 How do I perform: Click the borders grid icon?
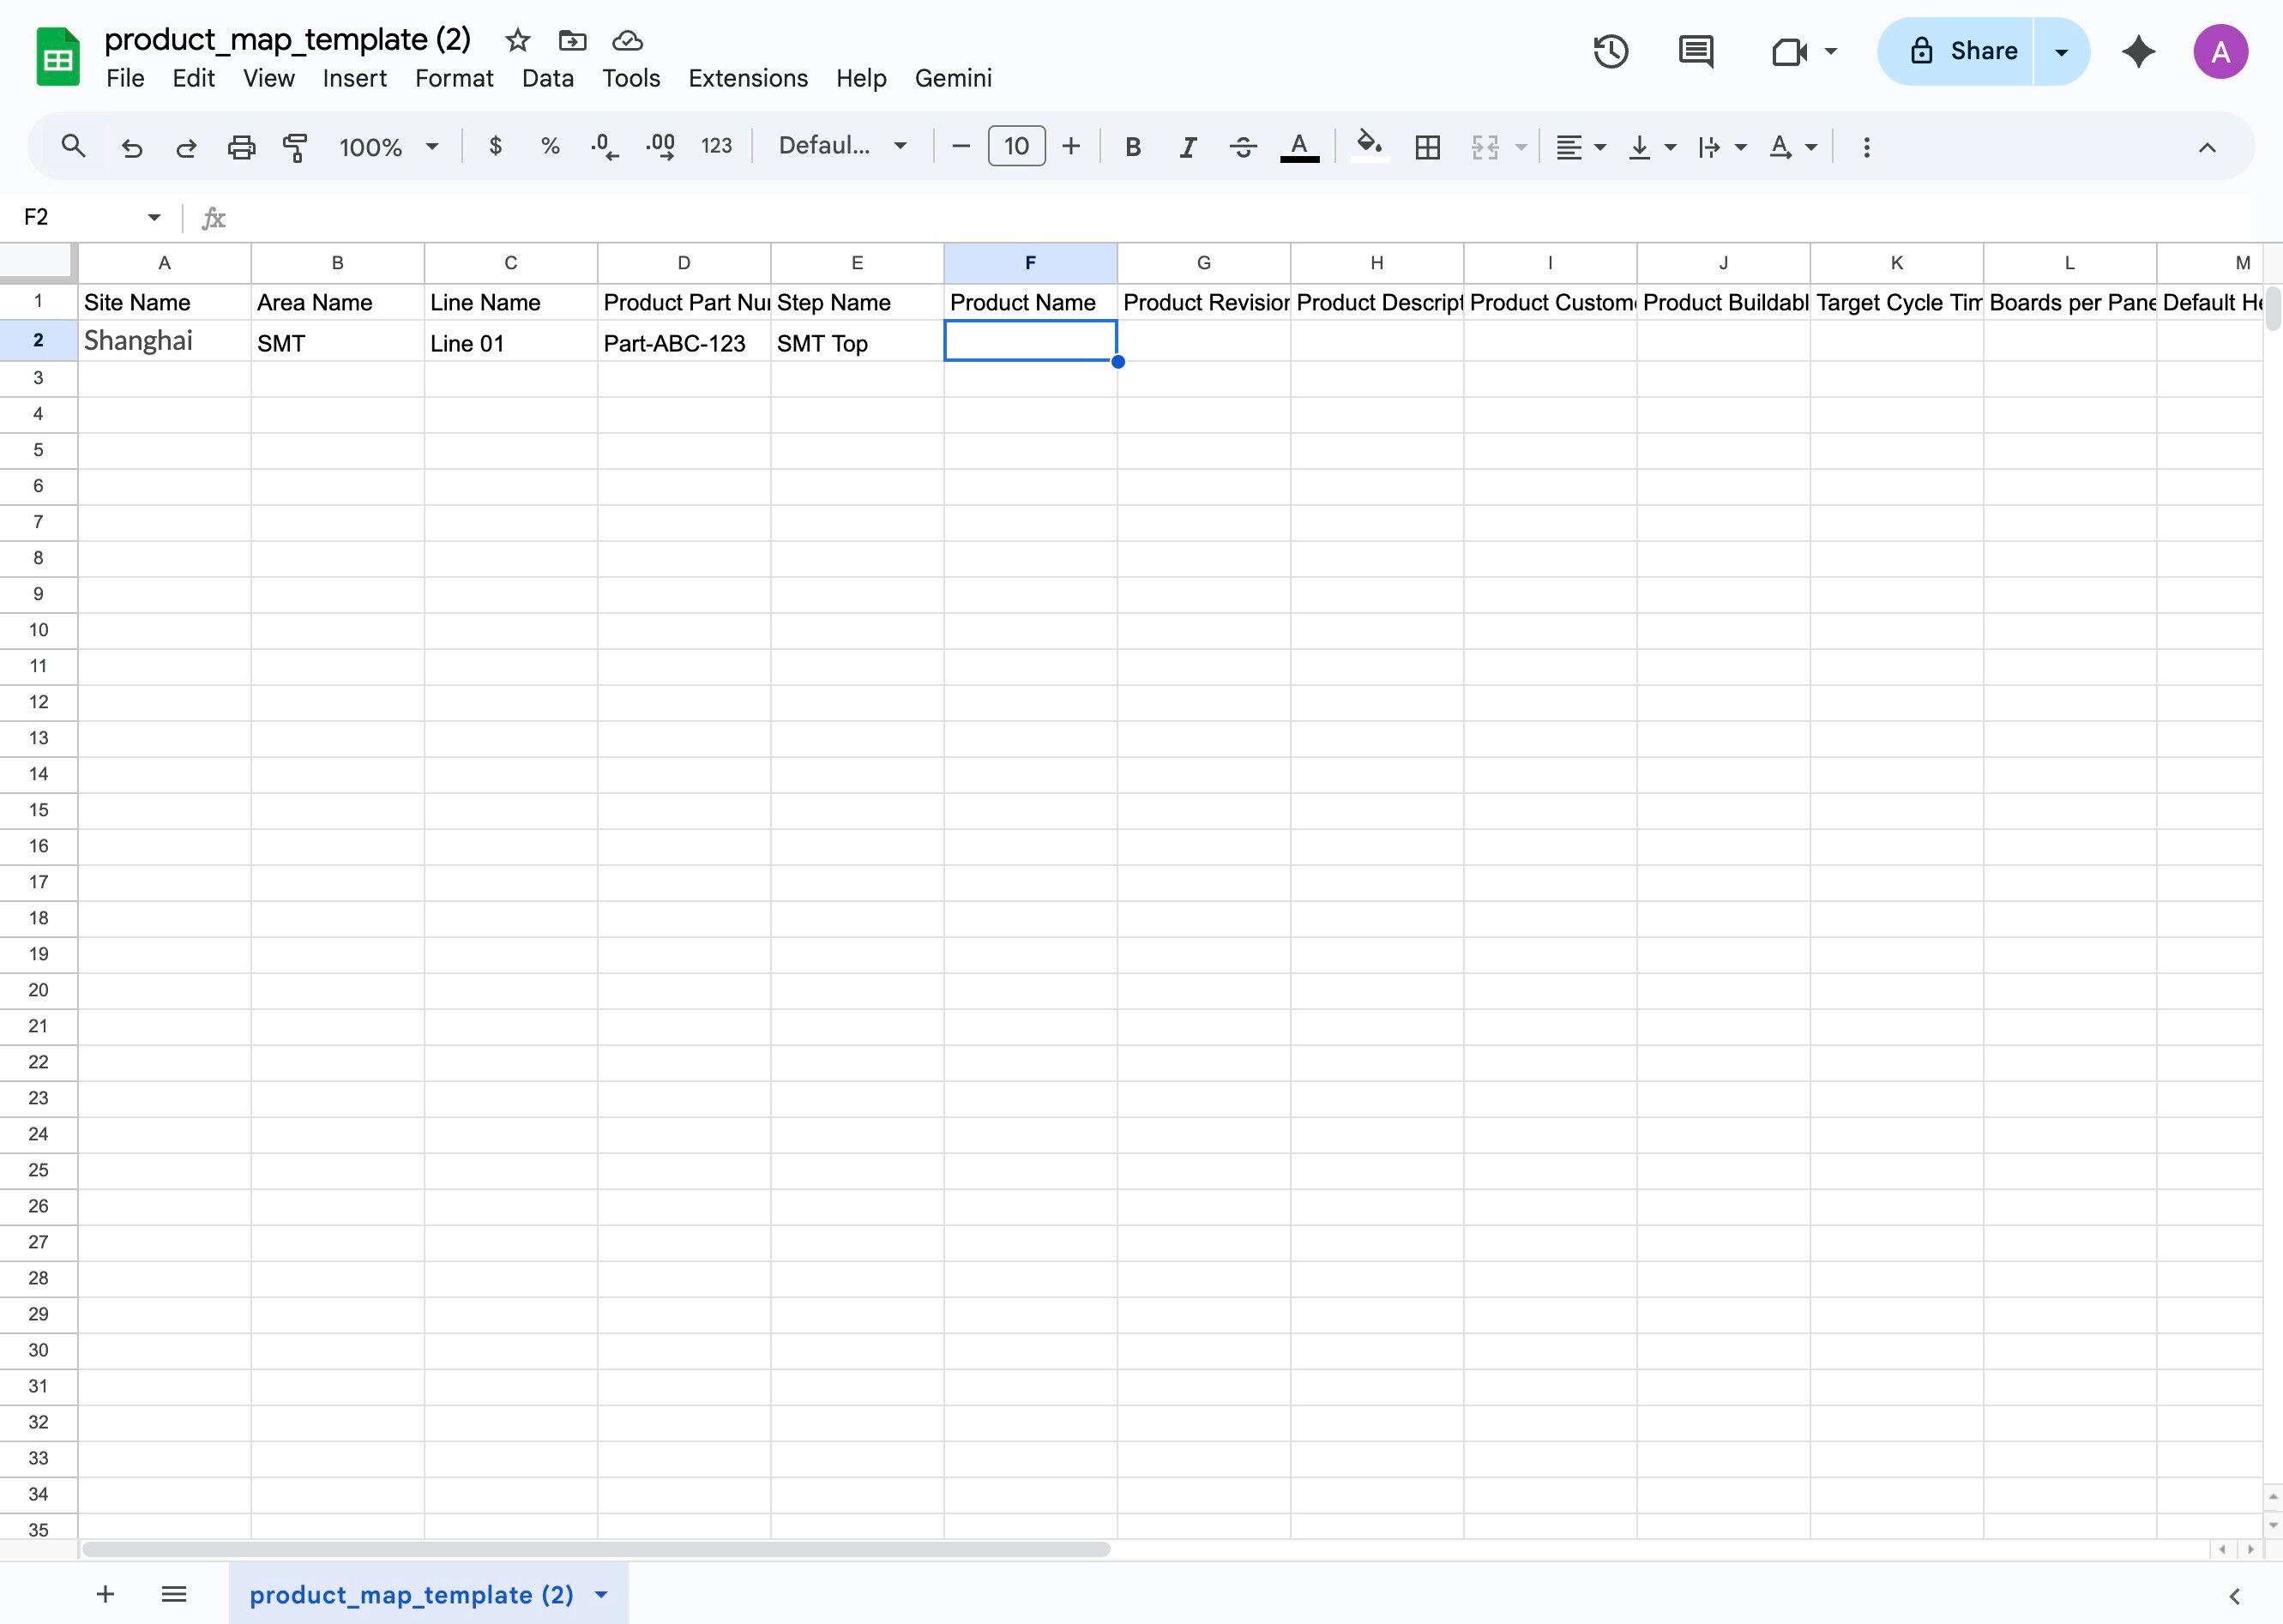pos(1427,147)
